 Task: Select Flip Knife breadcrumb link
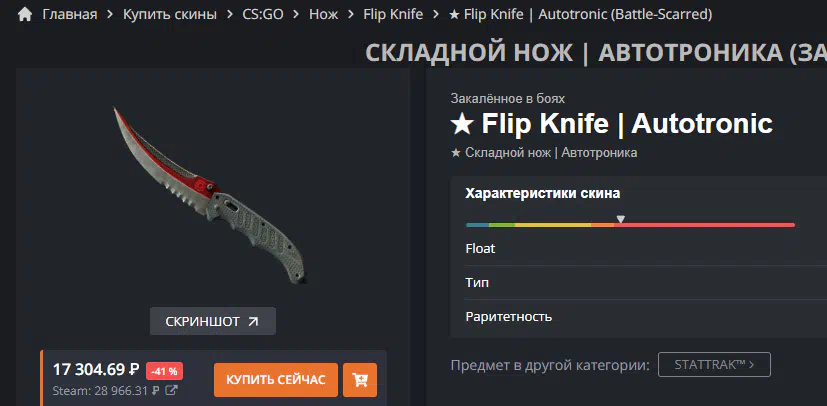coord(393,14)
